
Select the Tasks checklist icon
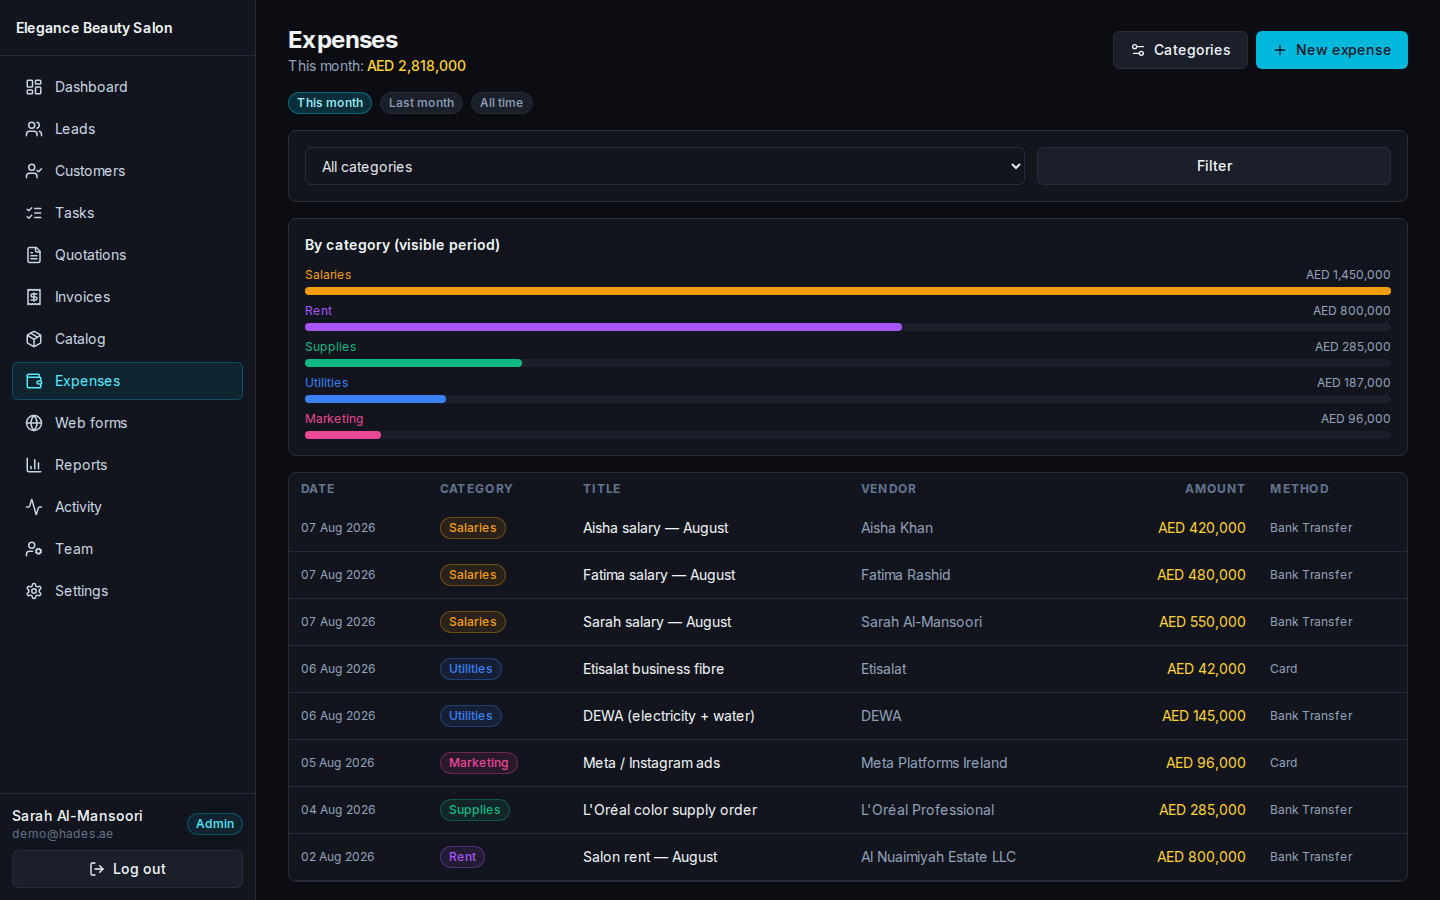34,213
